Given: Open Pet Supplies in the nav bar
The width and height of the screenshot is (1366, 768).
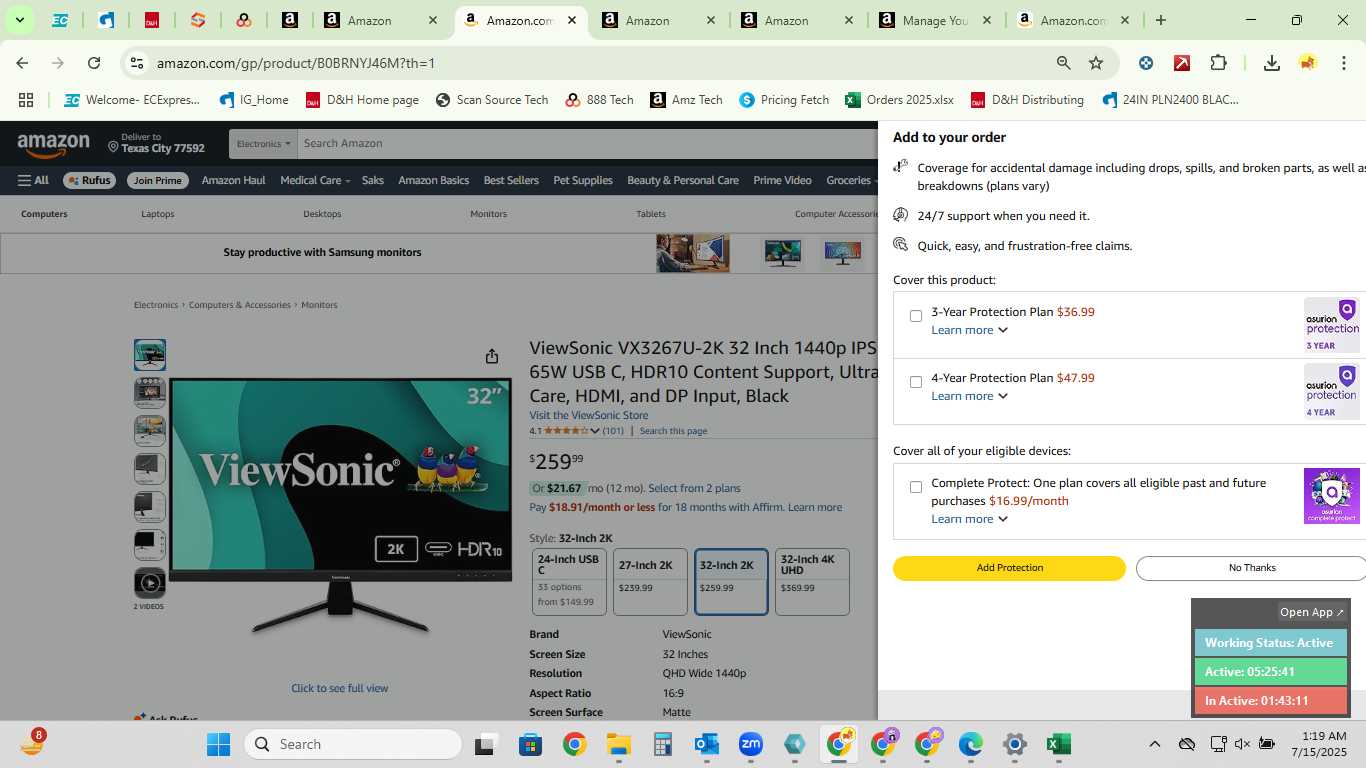Looking at the screenshot, I should coord(583,181).
